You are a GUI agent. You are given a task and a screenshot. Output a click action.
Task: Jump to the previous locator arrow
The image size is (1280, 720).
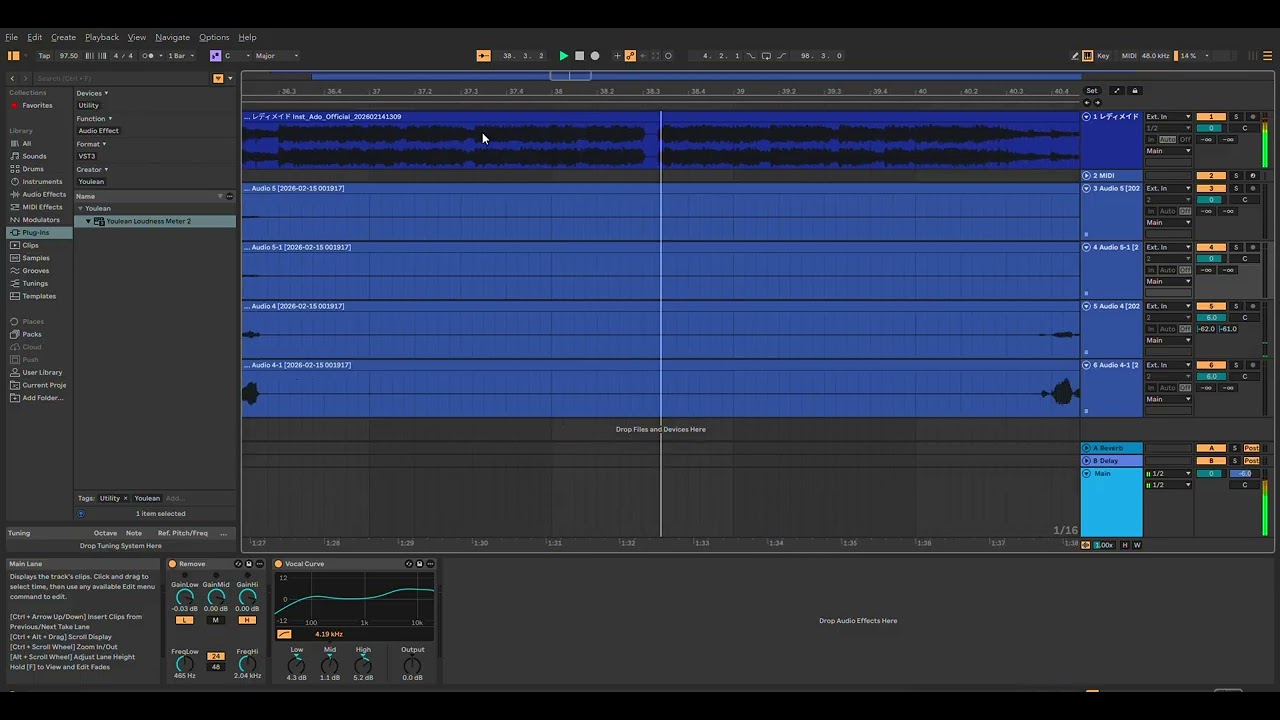coord(1087,102)
